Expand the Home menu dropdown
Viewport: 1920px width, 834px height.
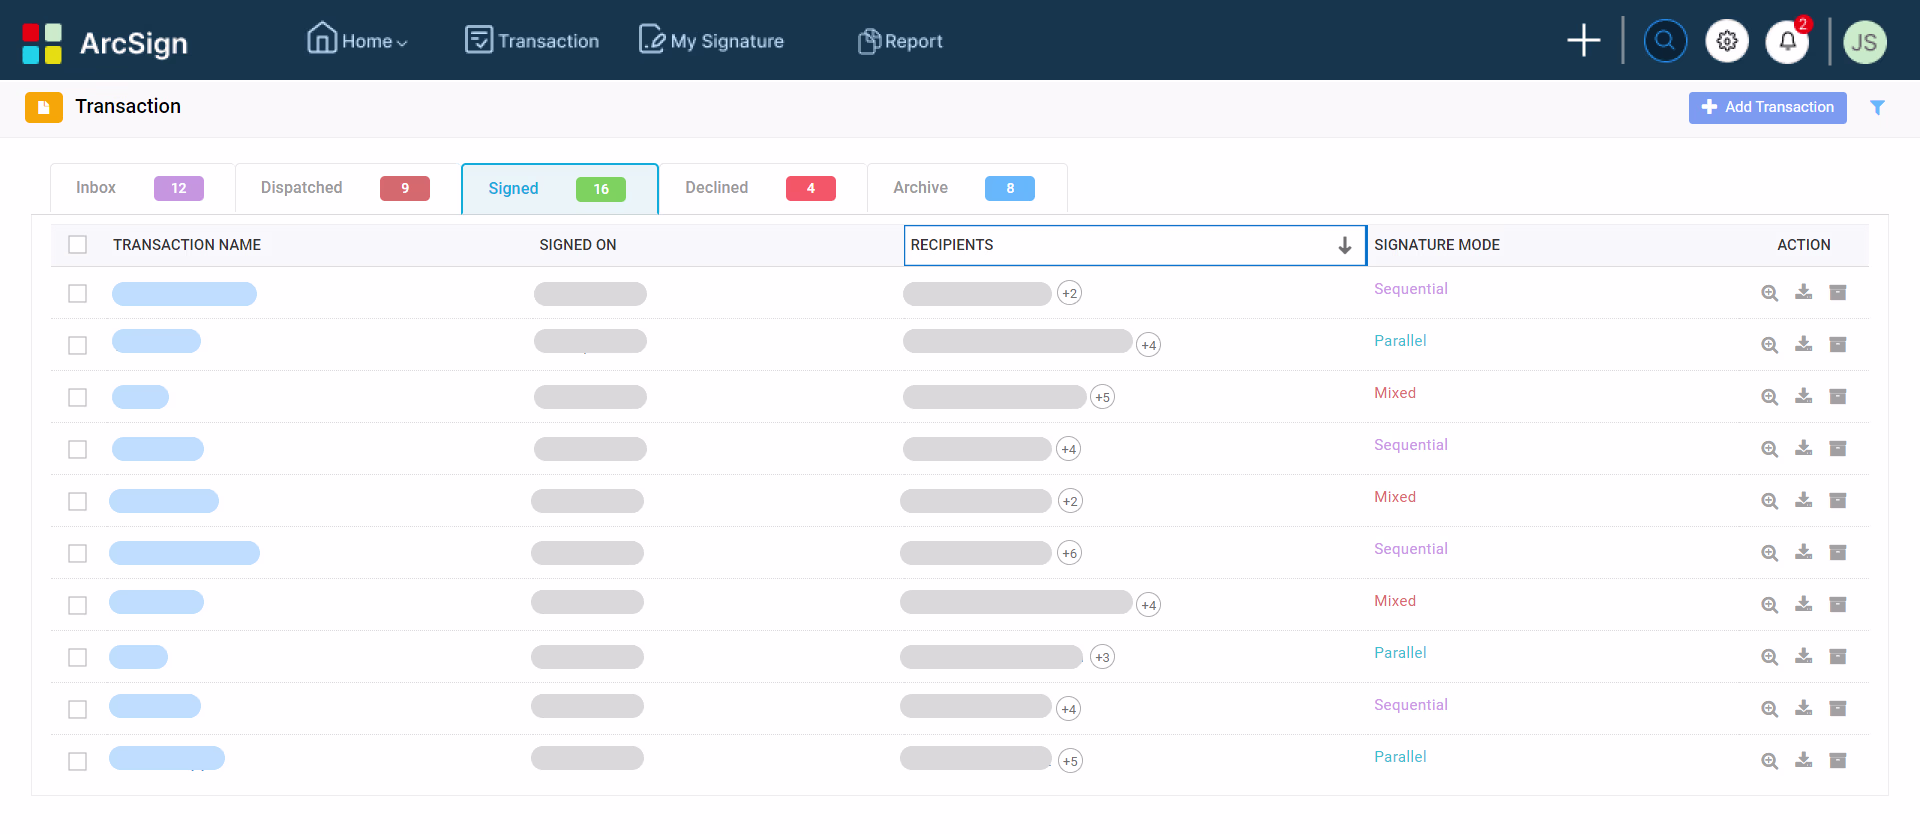point(357,40)
